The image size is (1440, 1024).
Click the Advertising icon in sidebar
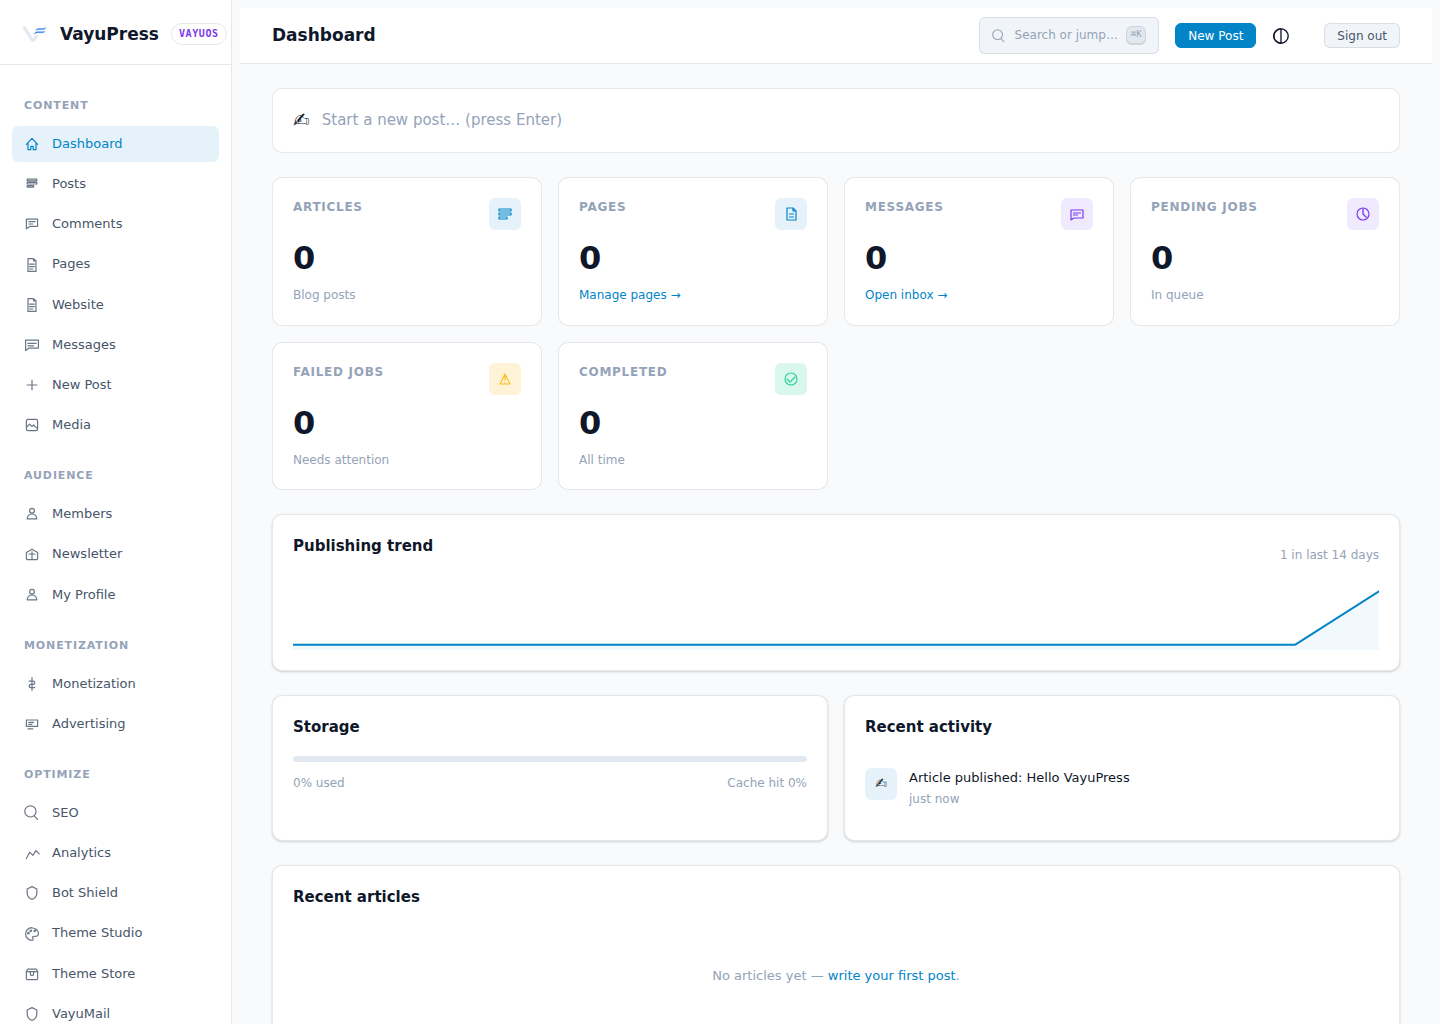click(32, 724)
